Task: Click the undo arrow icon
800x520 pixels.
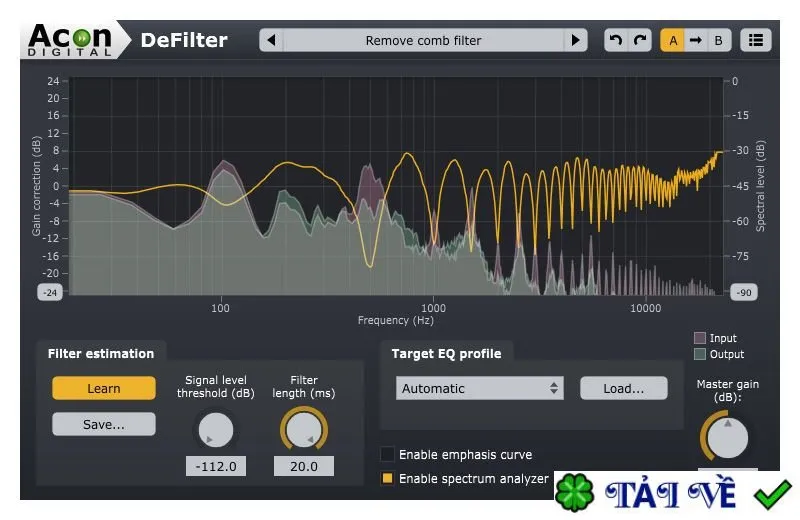Action: pos(616,40)
